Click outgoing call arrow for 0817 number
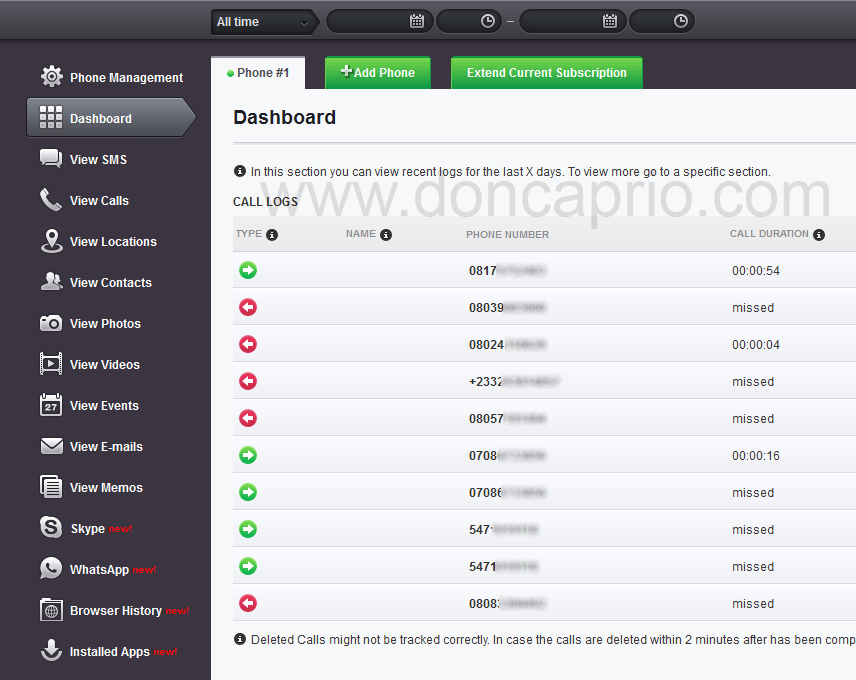856x680 pixels. [248, 270]
